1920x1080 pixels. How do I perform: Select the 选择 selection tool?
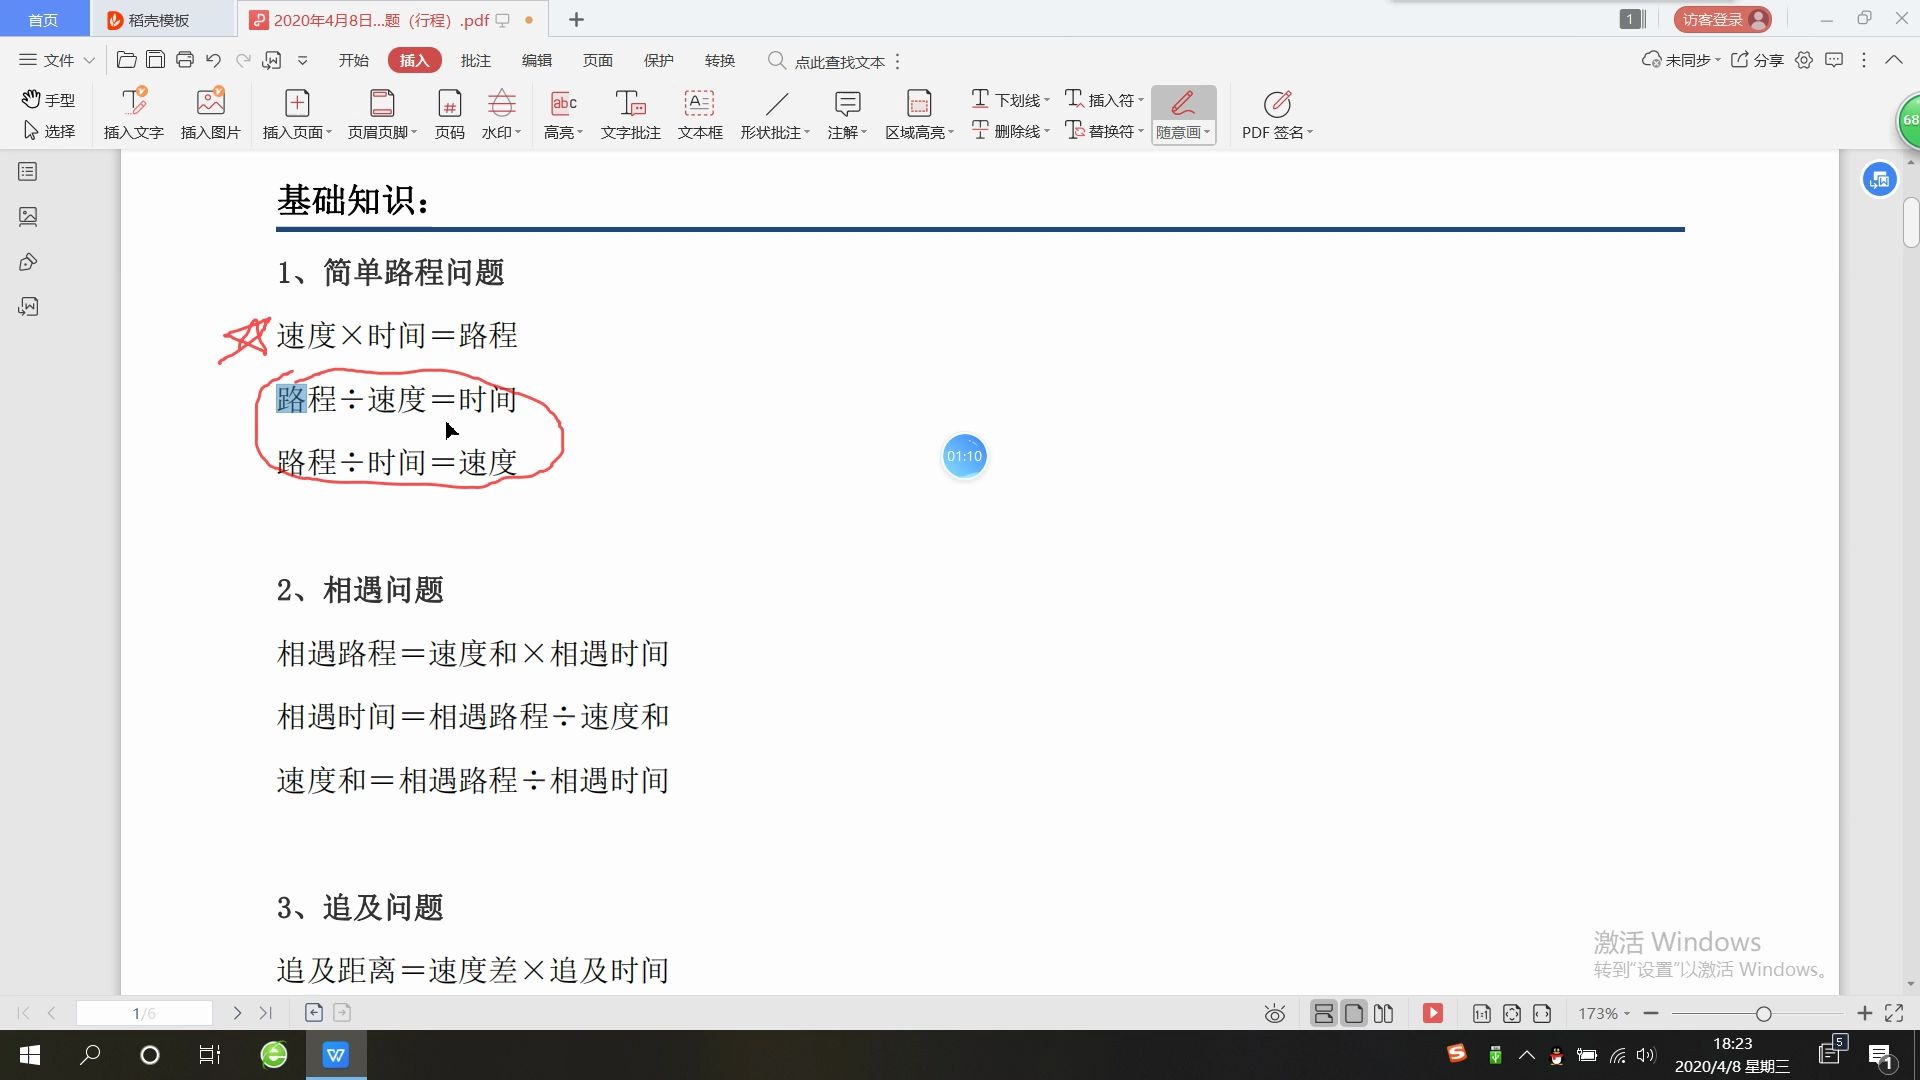pyautogui.click(x=48, y=131)
